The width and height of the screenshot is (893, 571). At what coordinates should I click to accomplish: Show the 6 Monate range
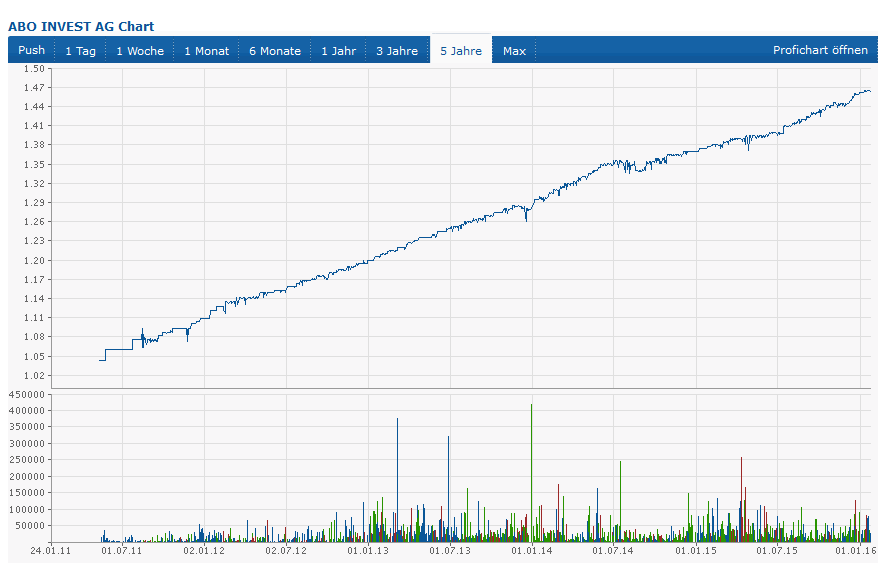coord(275,51)
